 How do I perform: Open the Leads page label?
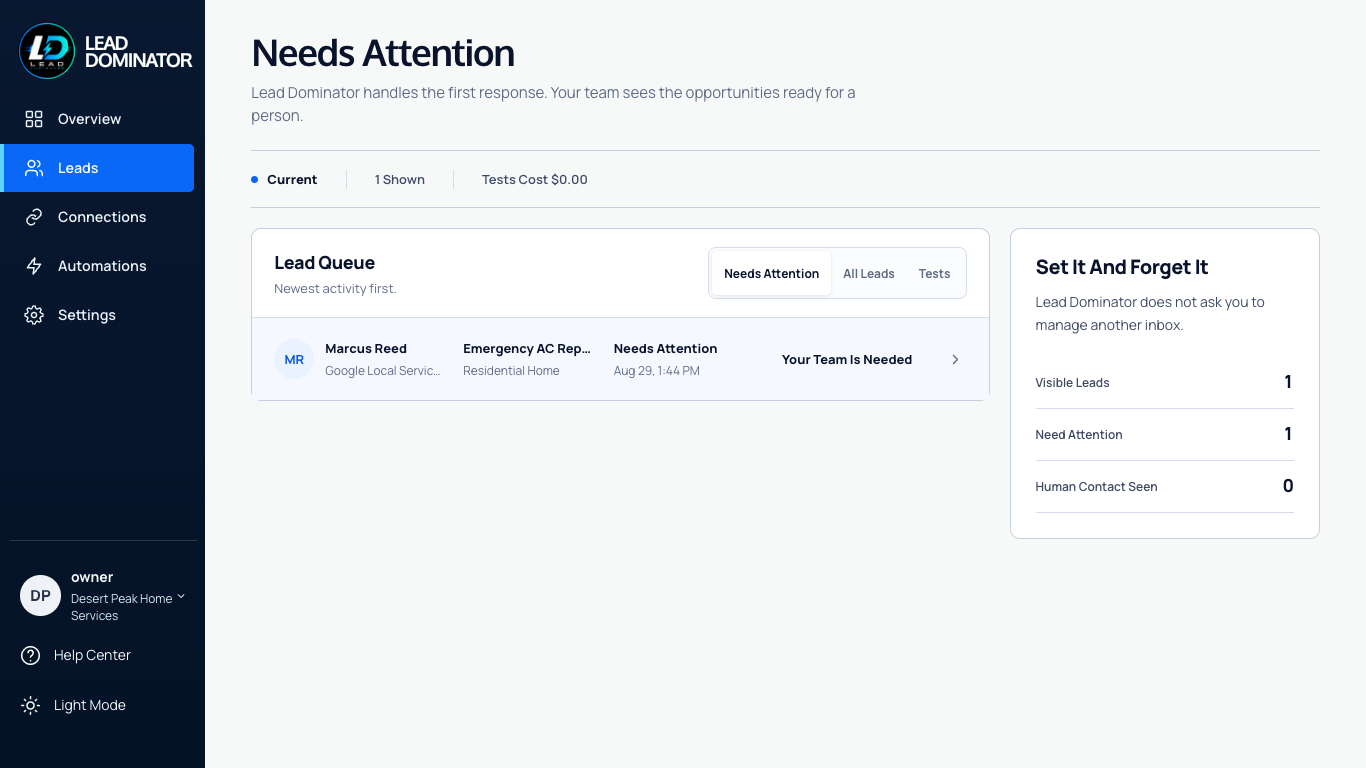[78, 168]
